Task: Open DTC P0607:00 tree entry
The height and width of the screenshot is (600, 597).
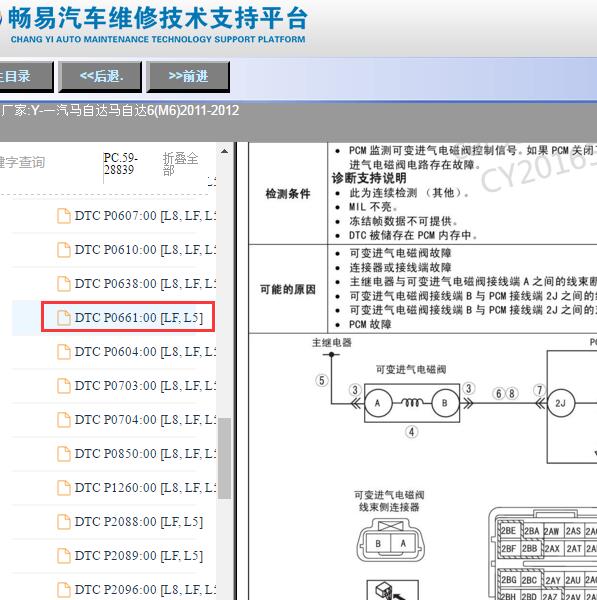Action: click(x=145, y=216)
